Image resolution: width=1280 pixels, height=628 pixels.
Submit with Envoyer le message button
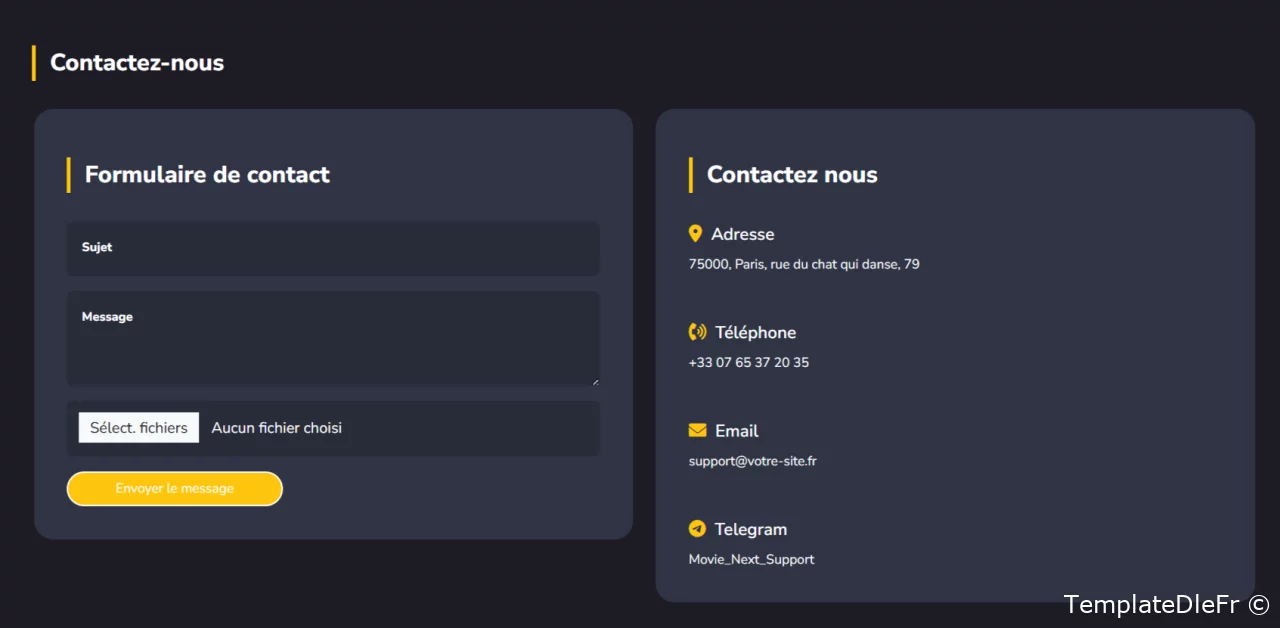175,489
